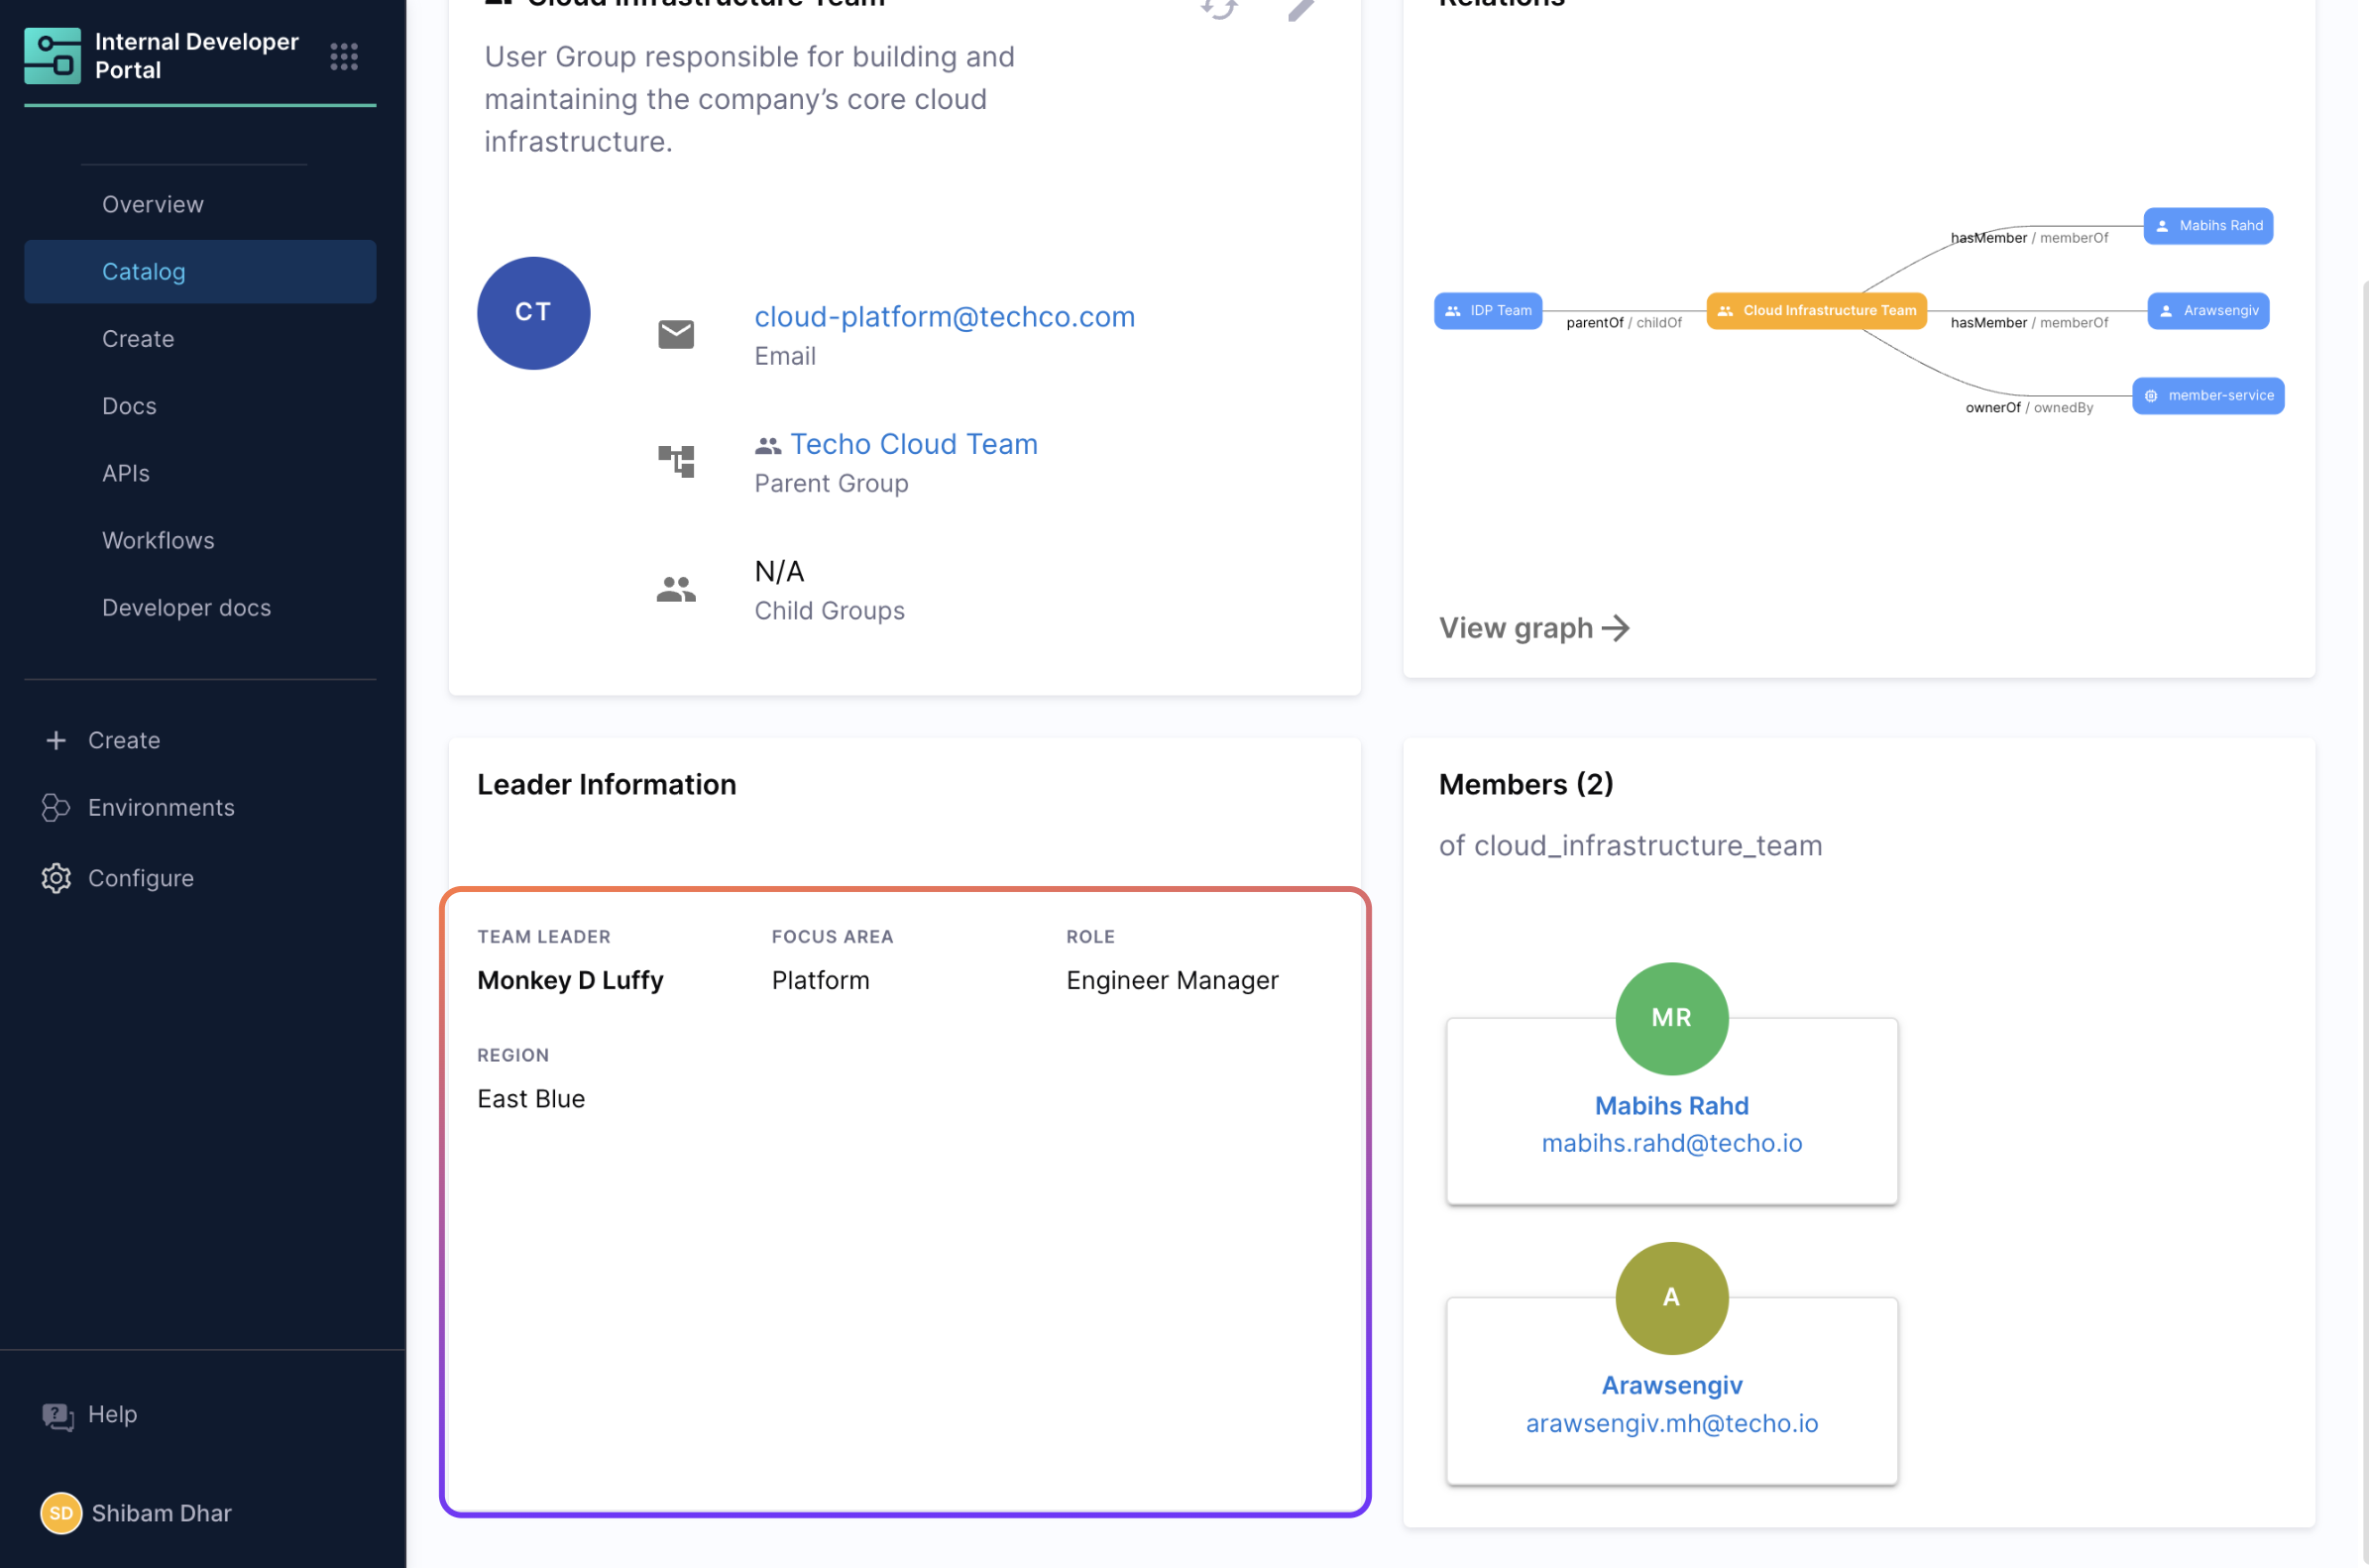This screenshot has width=2369, height=1568.
Task: Click the email envelope icon beside cloud-platform@techco.com
Action: pos(675,334)
